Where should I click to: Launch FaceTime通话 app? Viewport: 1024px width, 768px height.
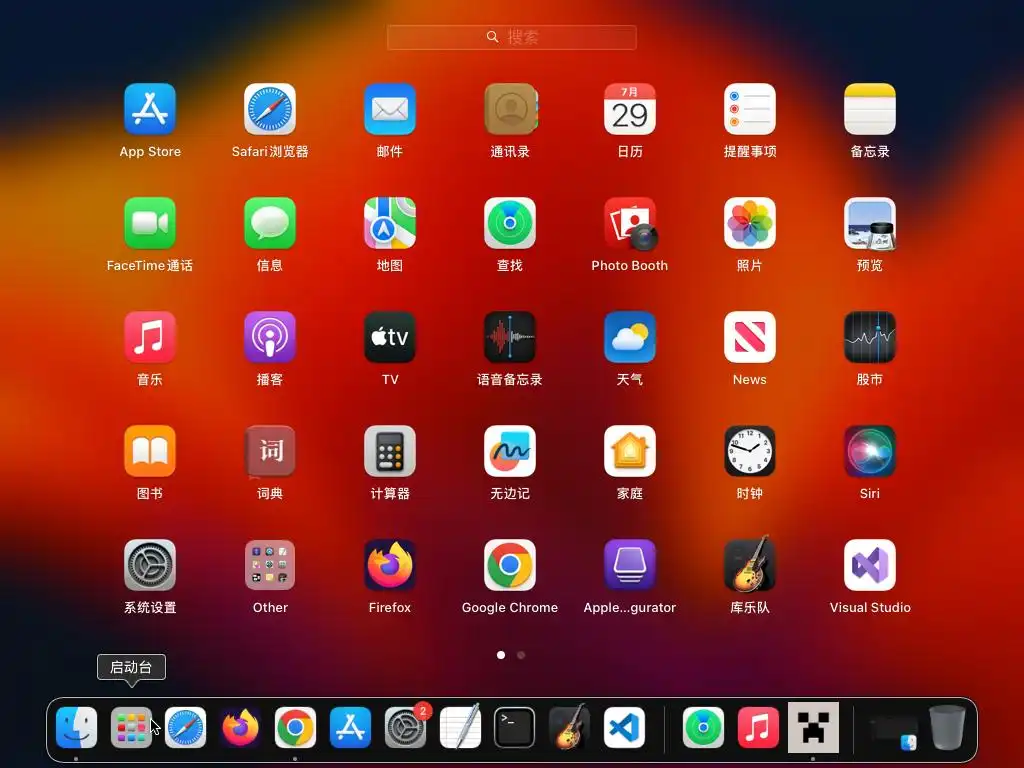coord(150,223)
